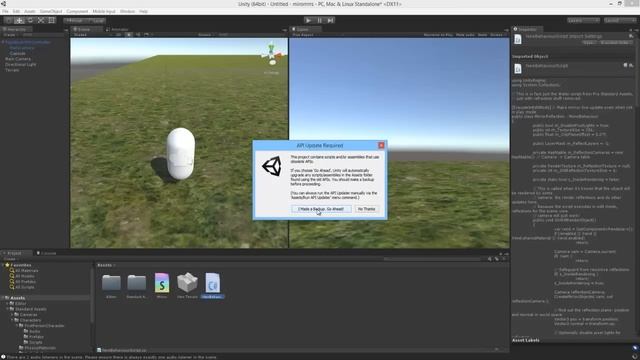
Task: Open the Assets menu
Action: tap(30, 11)
